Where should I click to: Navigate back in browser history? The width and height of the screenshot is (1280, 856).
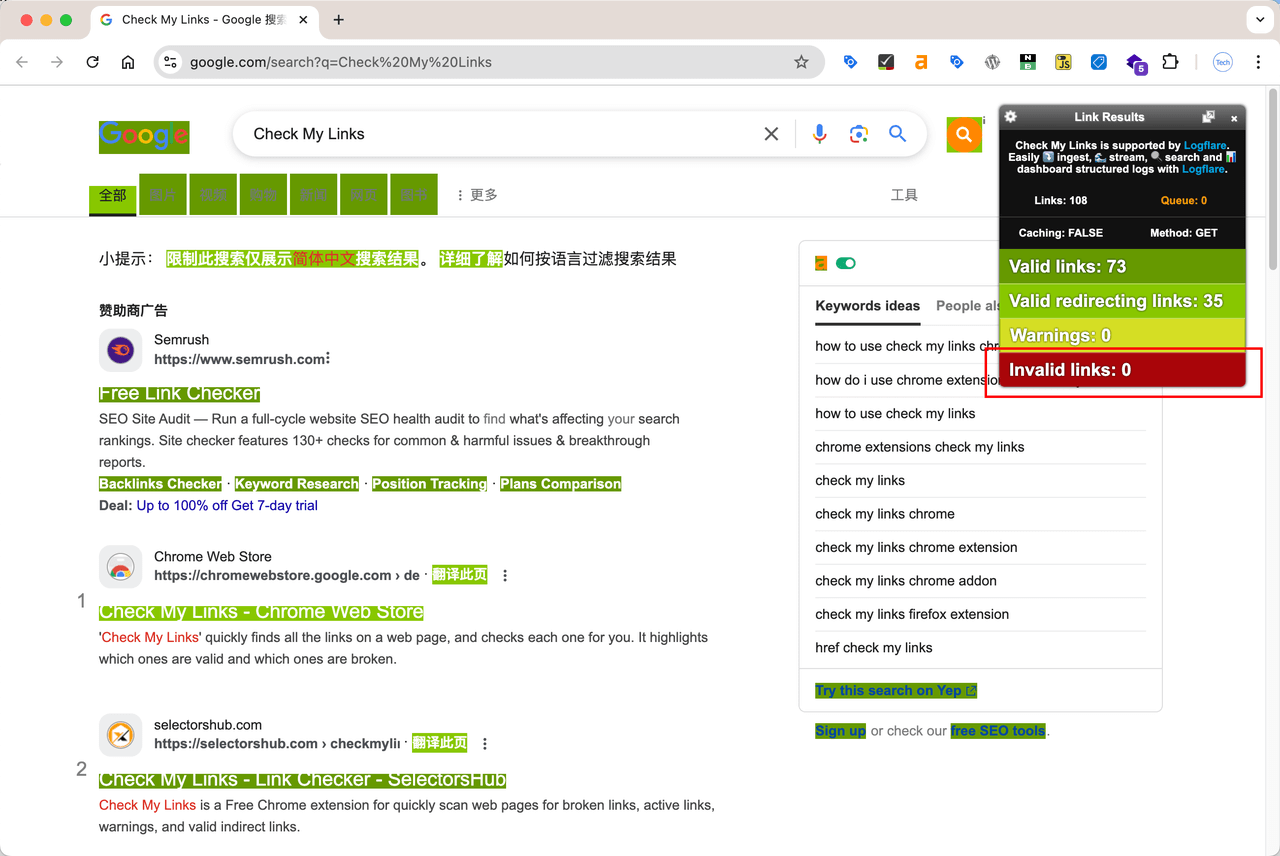point(22,62)
